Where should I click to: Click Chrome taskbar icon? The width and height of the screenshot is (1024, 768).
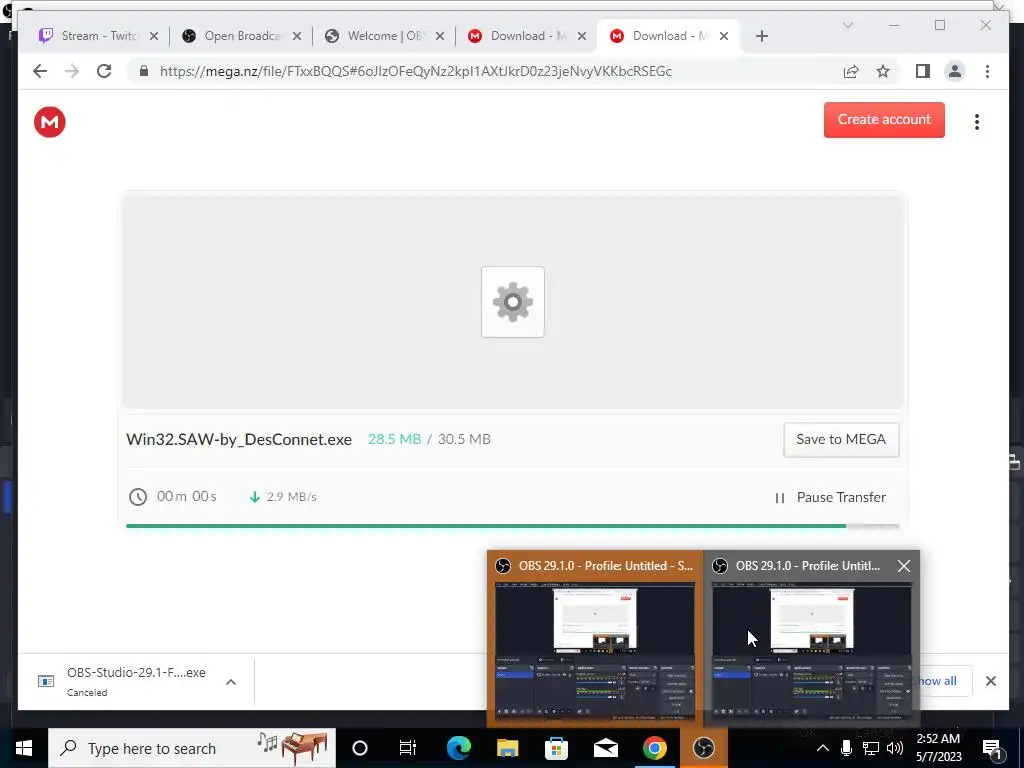[x=654, y=748]
